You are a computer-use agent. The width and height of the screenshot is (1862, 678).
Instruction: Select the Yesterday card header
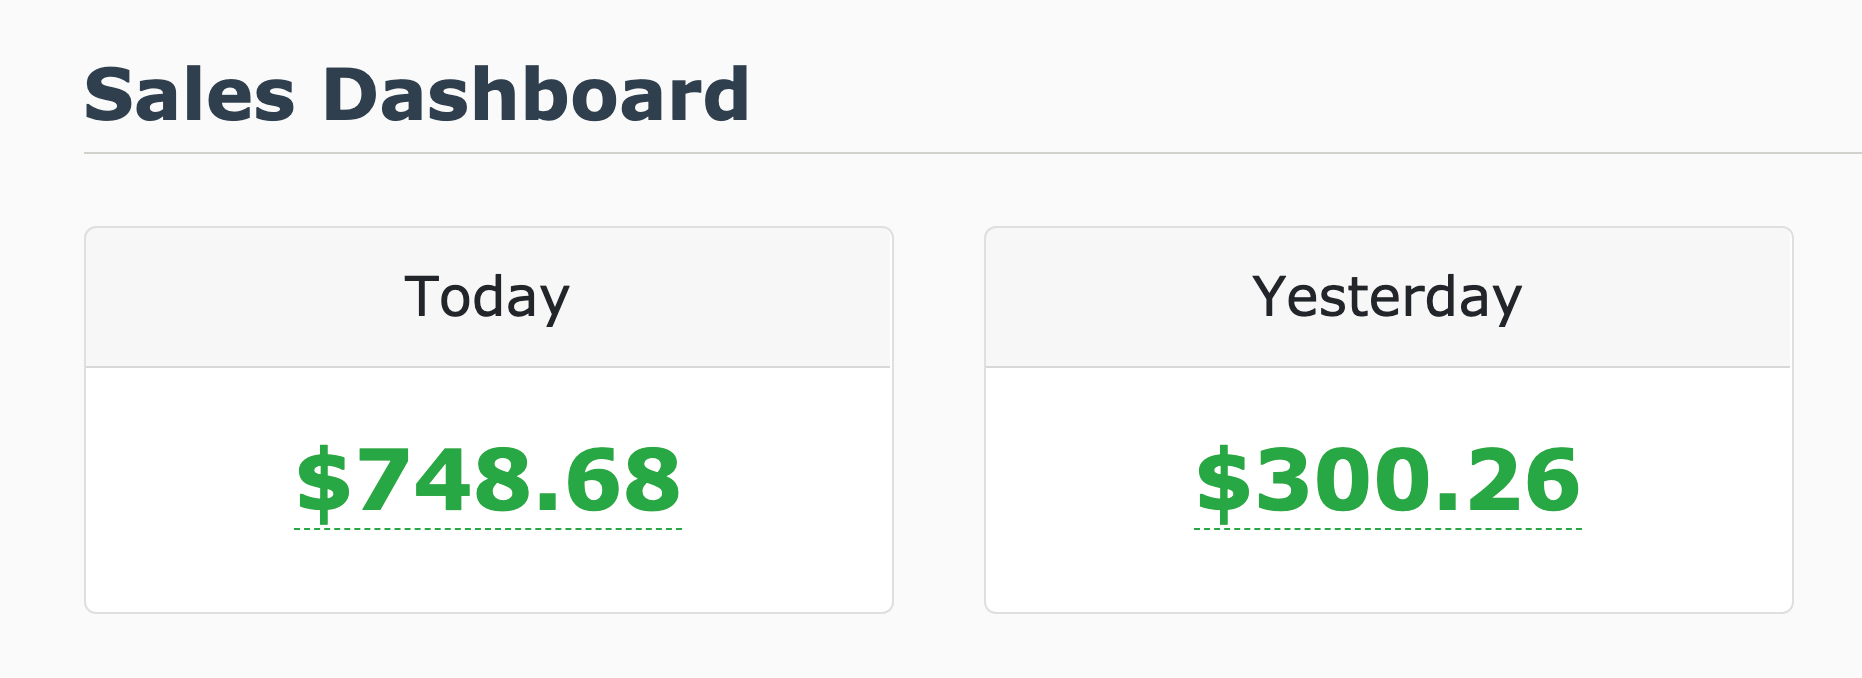(1388, 297)
